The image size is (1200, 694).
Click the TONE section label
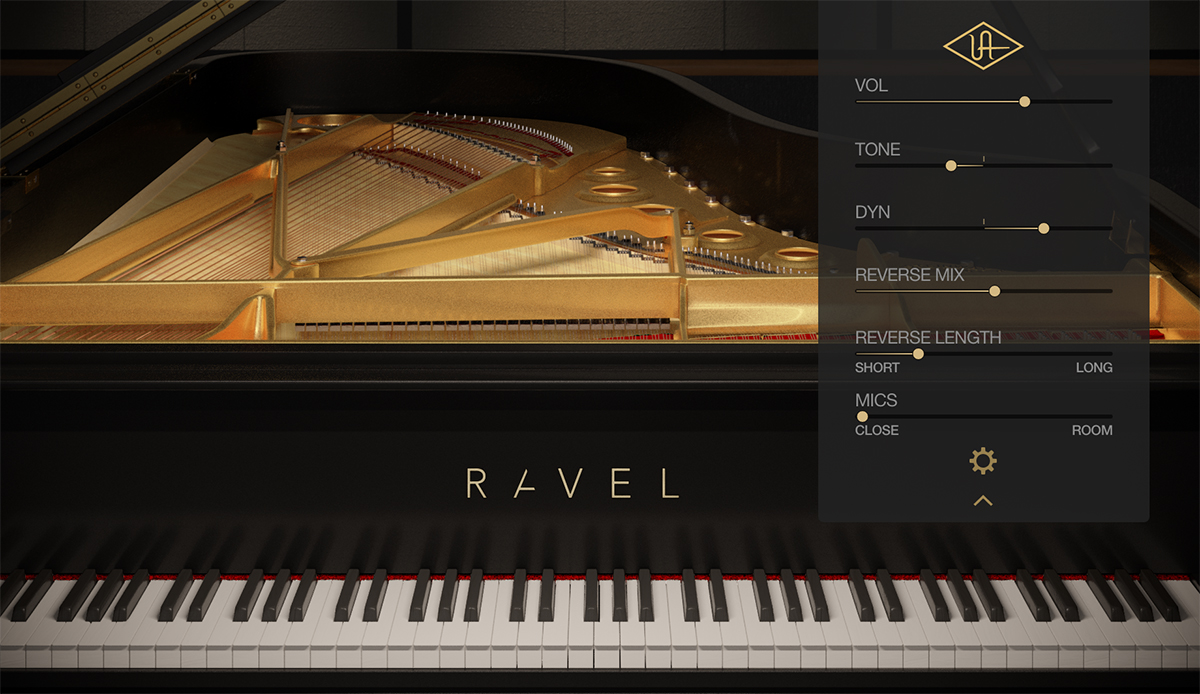coord(877,149)
